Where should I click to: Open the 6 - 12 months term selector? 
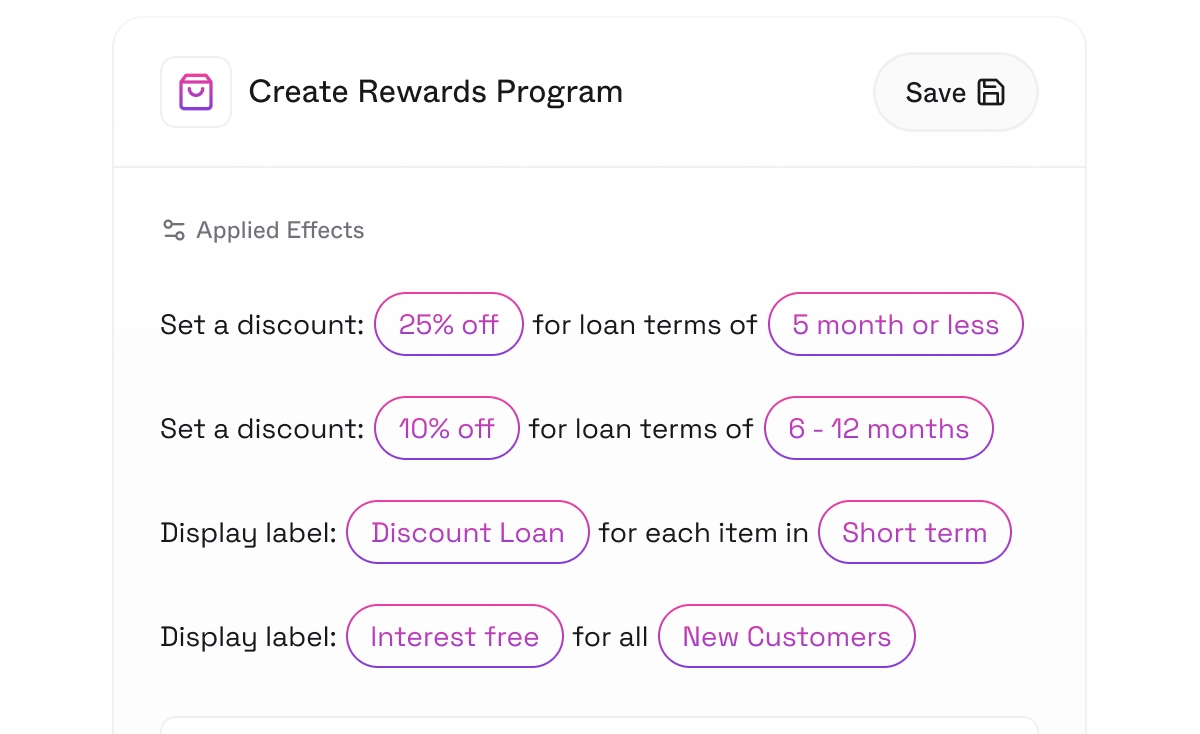click(x=878, y=428)
